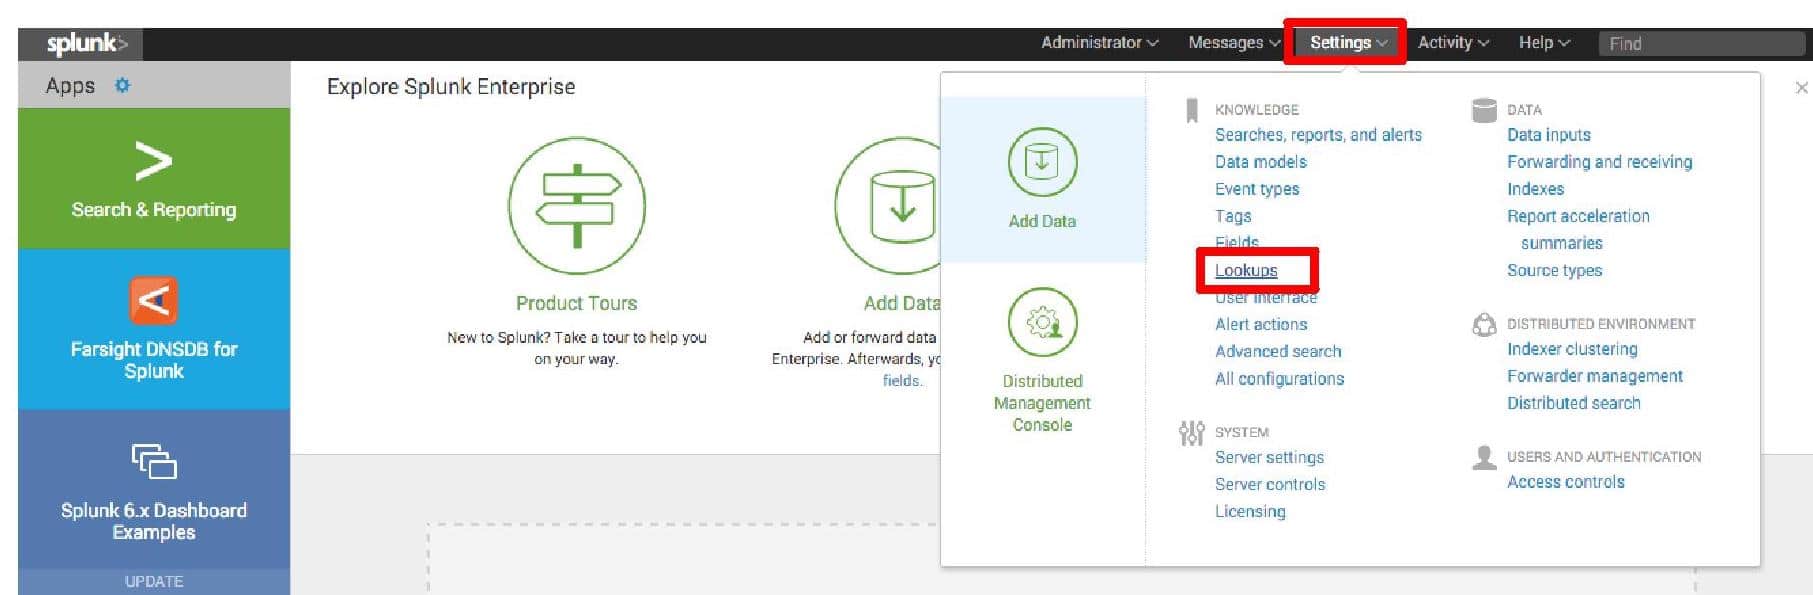Click the Product Tours signpost icon
The height and width of the screenshot is (595, 1813).
pyautogui.click(x=577, y=206)
